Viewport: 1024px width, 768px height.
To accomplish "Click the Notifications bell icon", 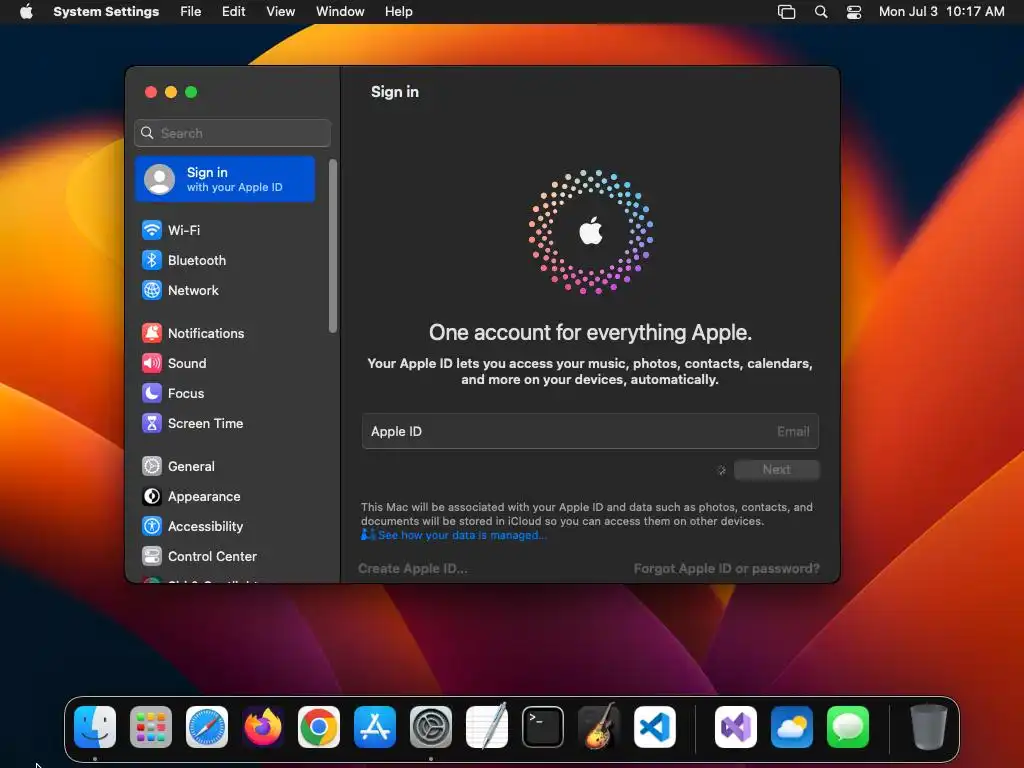I will tap(152, 333).
